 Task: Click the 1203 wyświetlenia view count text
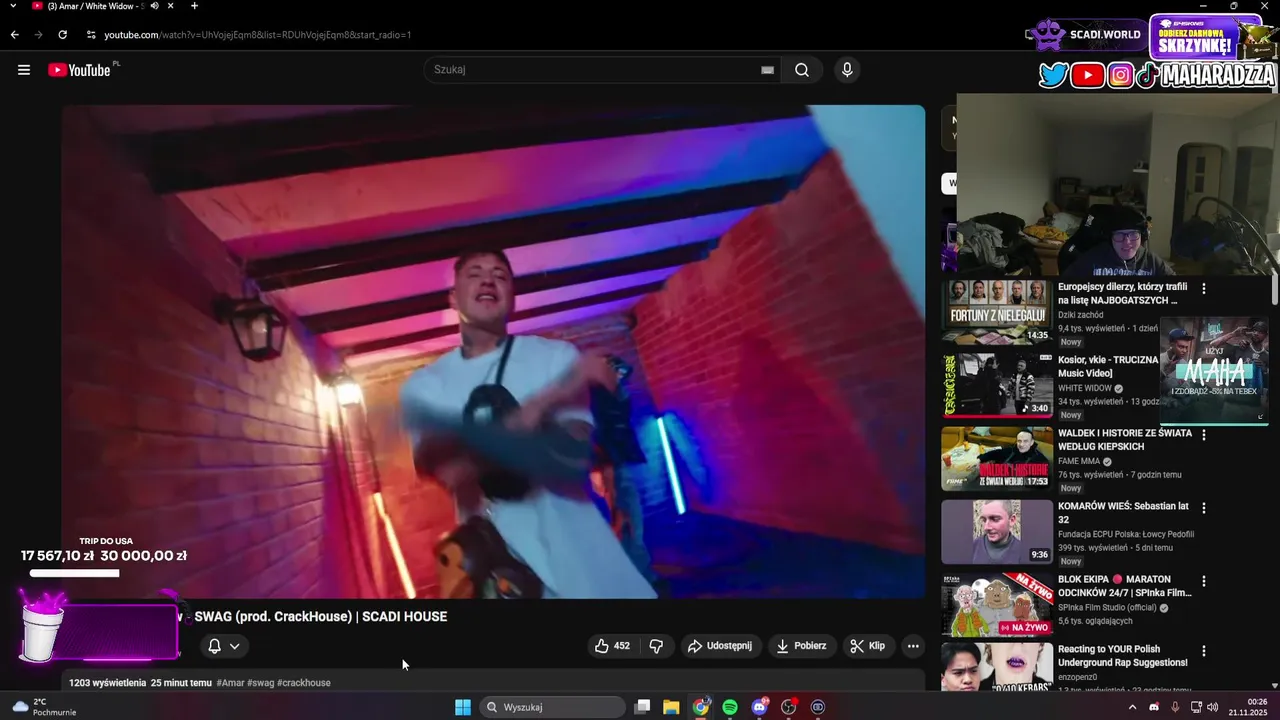pos(107,683)
